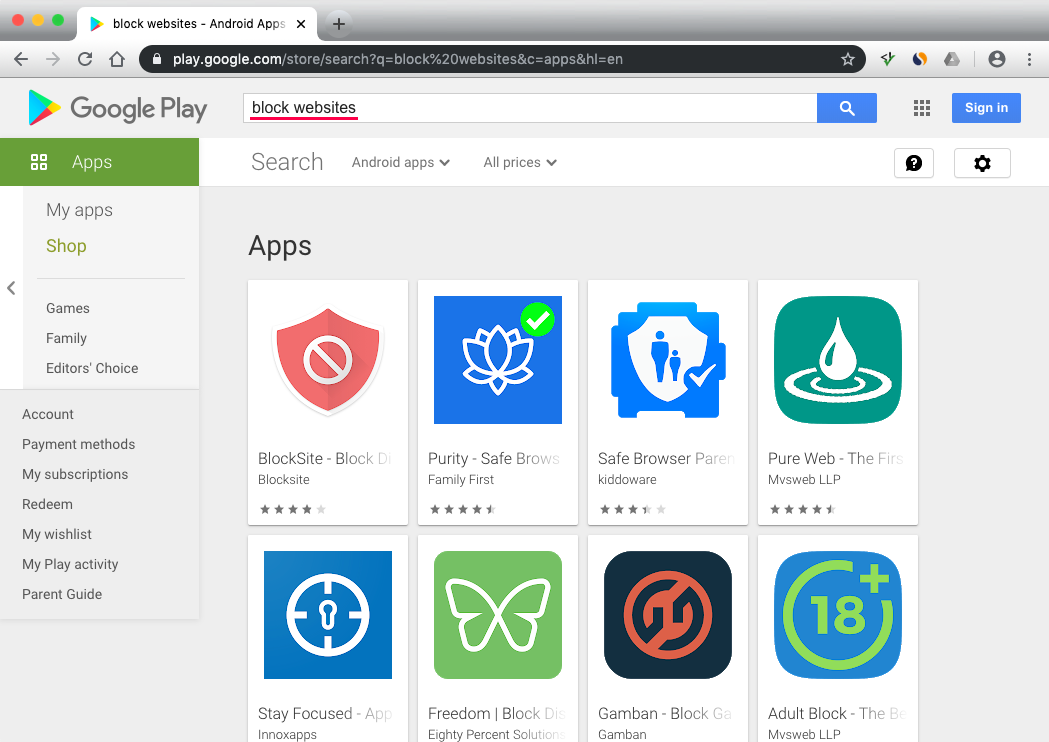Open the Purity lotus app icon
The height and width of the screenshot is (742, 1049).
point(498,360)
